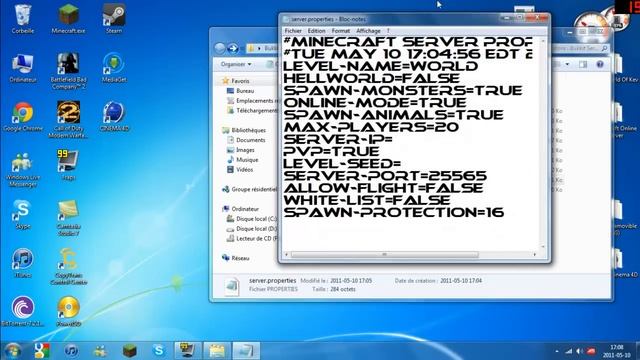Click the SERVER-PORT=25565 line in Notepad

coord(385,176)
